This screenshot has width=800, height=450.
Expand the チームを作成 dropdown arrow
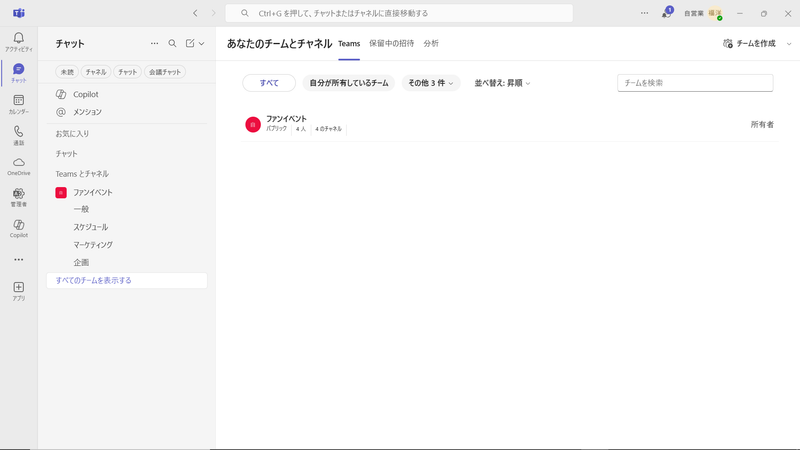pos(789,44)
